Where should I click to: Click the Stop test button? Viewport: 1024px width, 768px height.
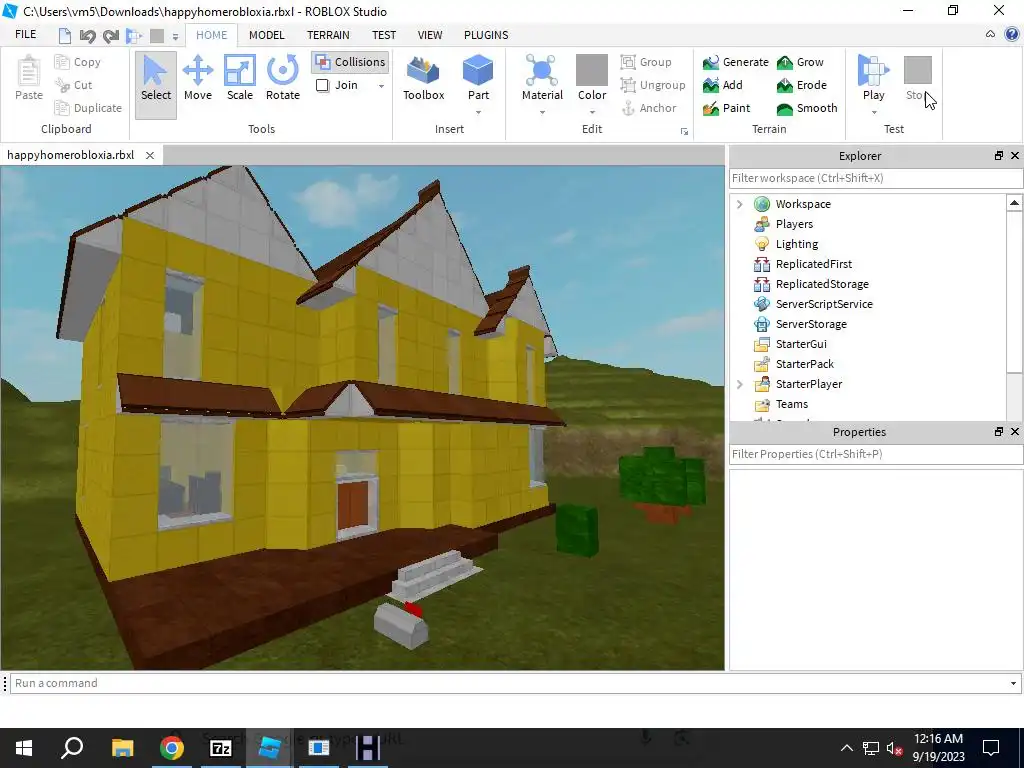(917, 78)
